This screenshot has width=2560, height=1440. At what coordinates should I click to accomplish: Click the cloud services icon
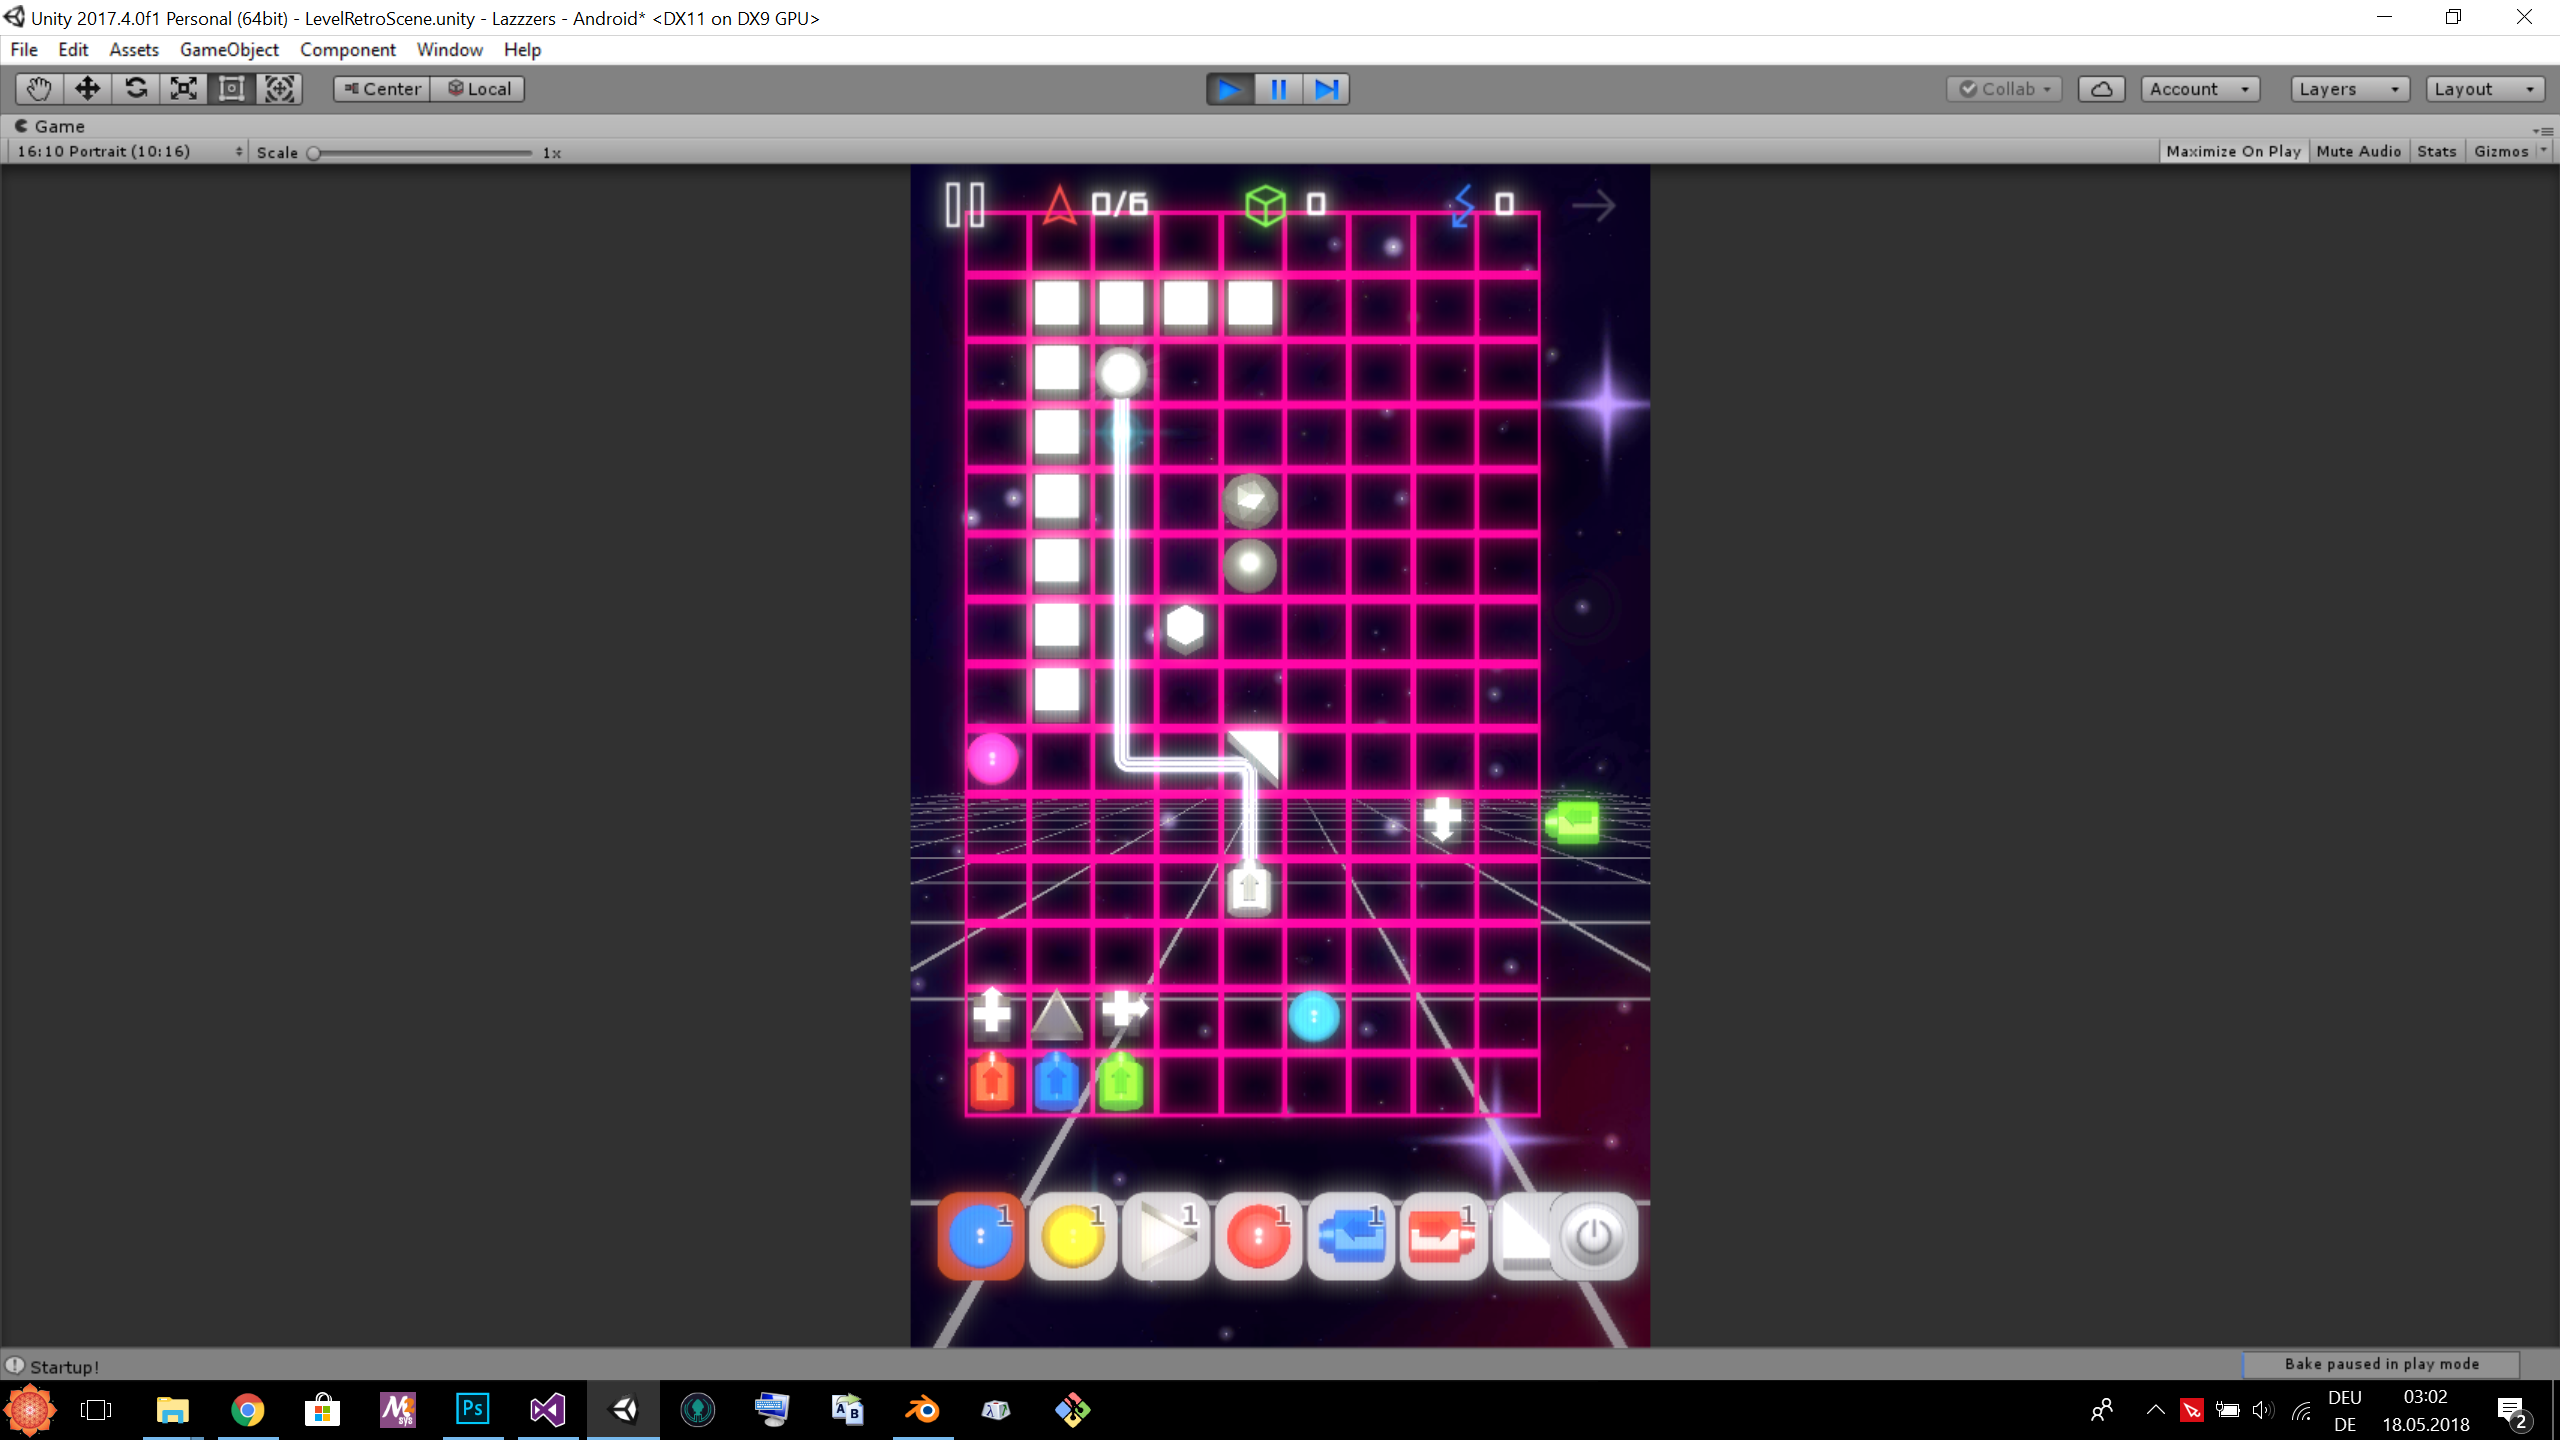[2101, 89]
